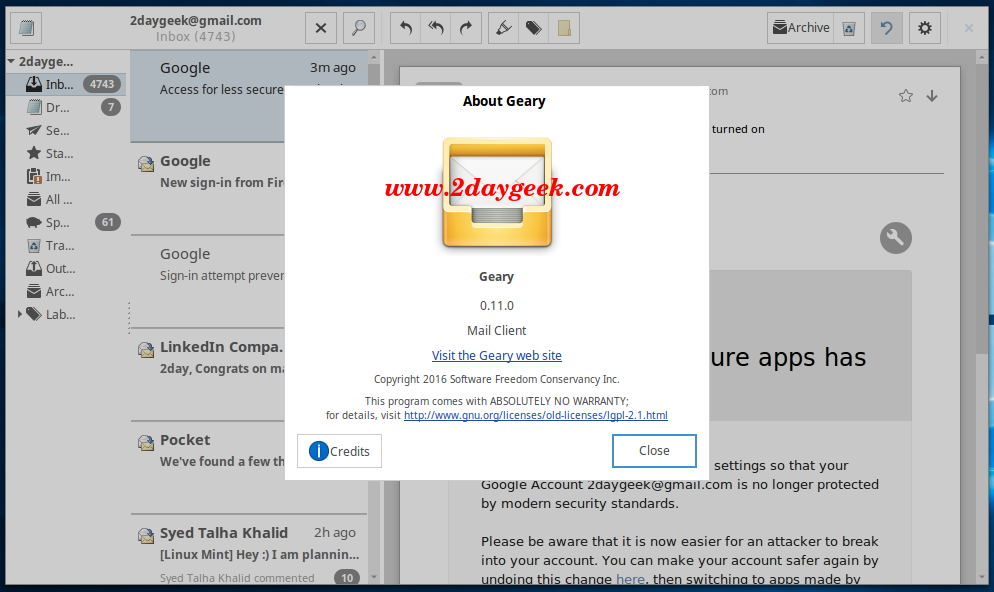Click the Spam count badge 61

(108, 222)
